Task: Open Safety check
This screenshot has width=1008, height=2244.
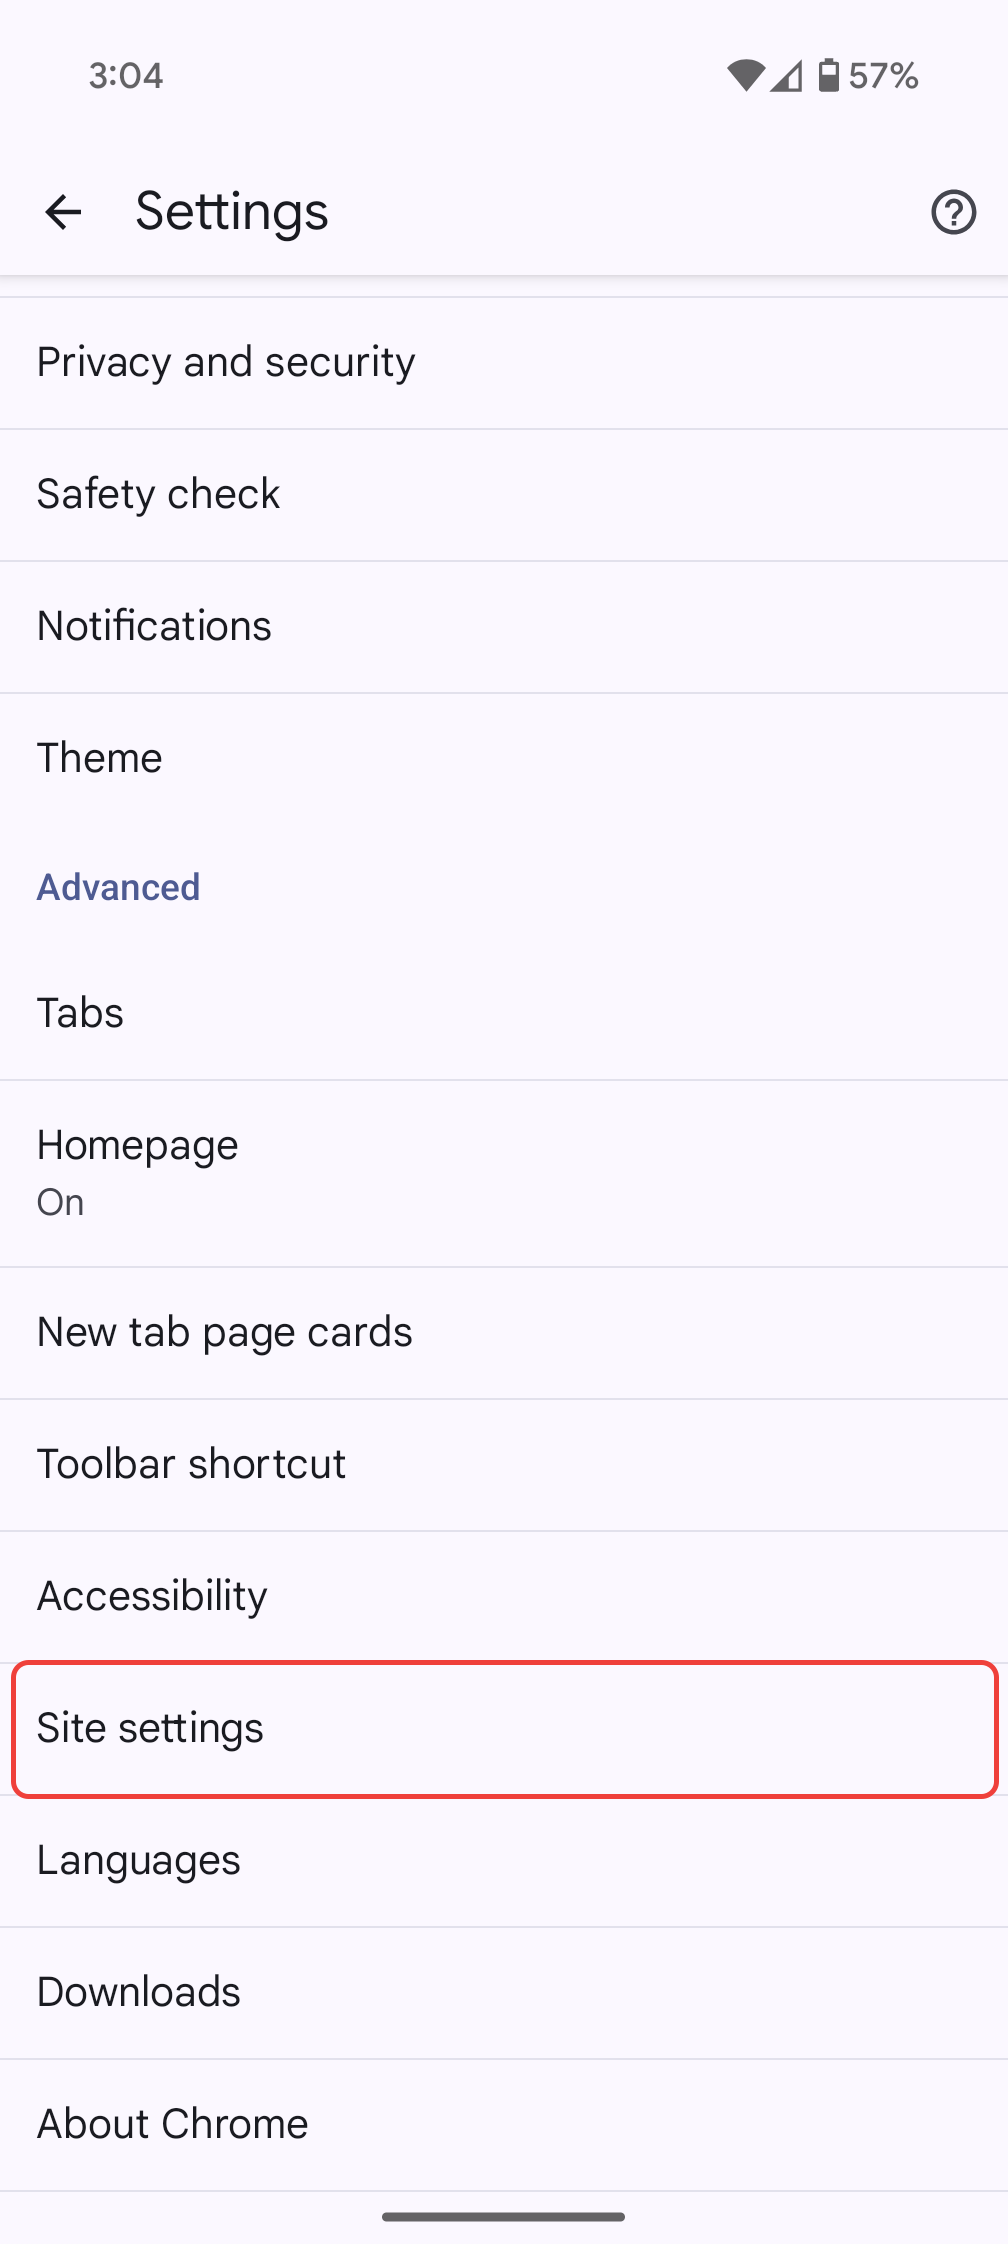Action: pyautogui.click(x=504, y=494)
